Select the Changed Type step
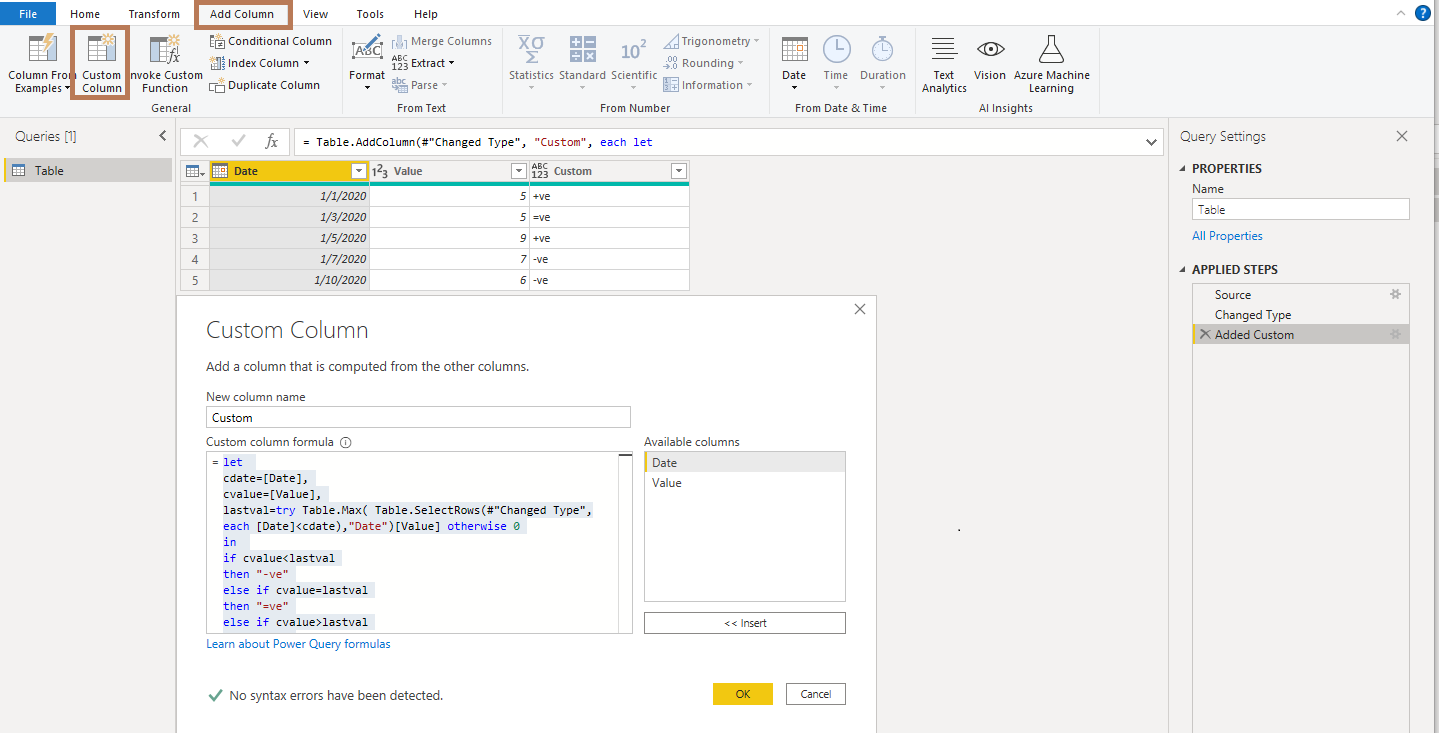 [1300, 314]
